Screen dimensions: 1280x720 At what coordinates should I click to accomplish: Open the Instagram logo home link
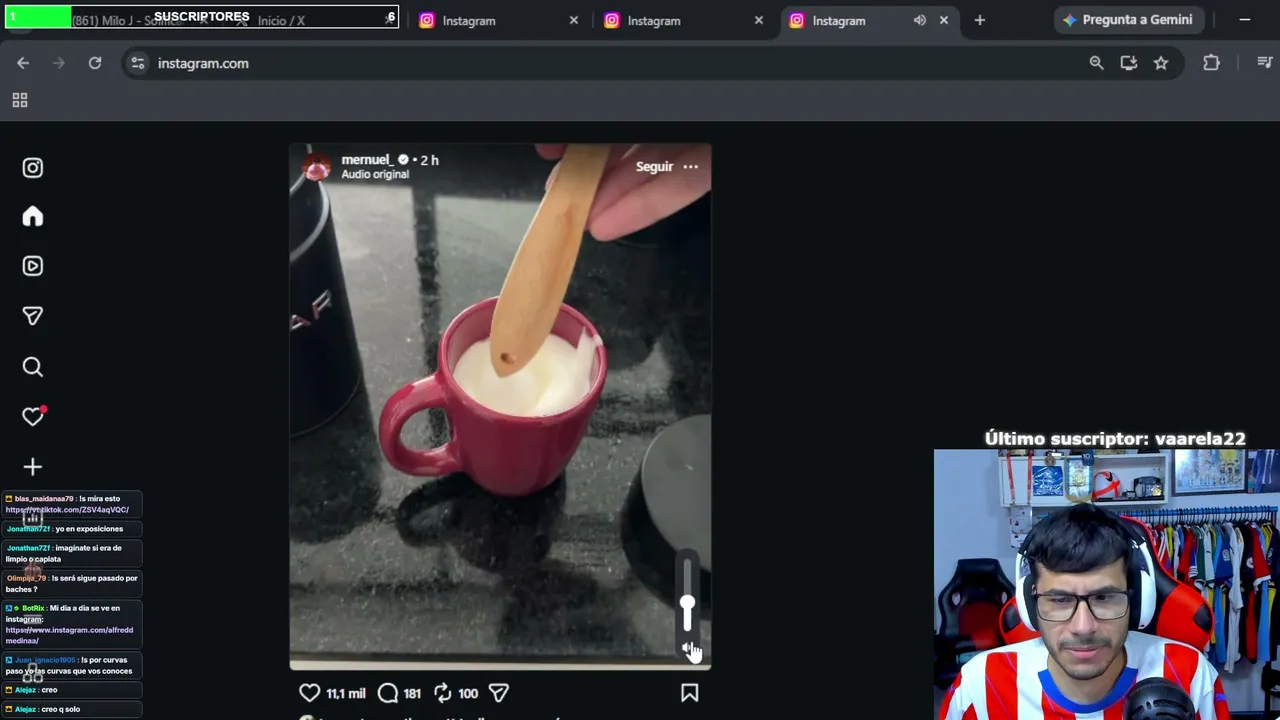[33, 168]
